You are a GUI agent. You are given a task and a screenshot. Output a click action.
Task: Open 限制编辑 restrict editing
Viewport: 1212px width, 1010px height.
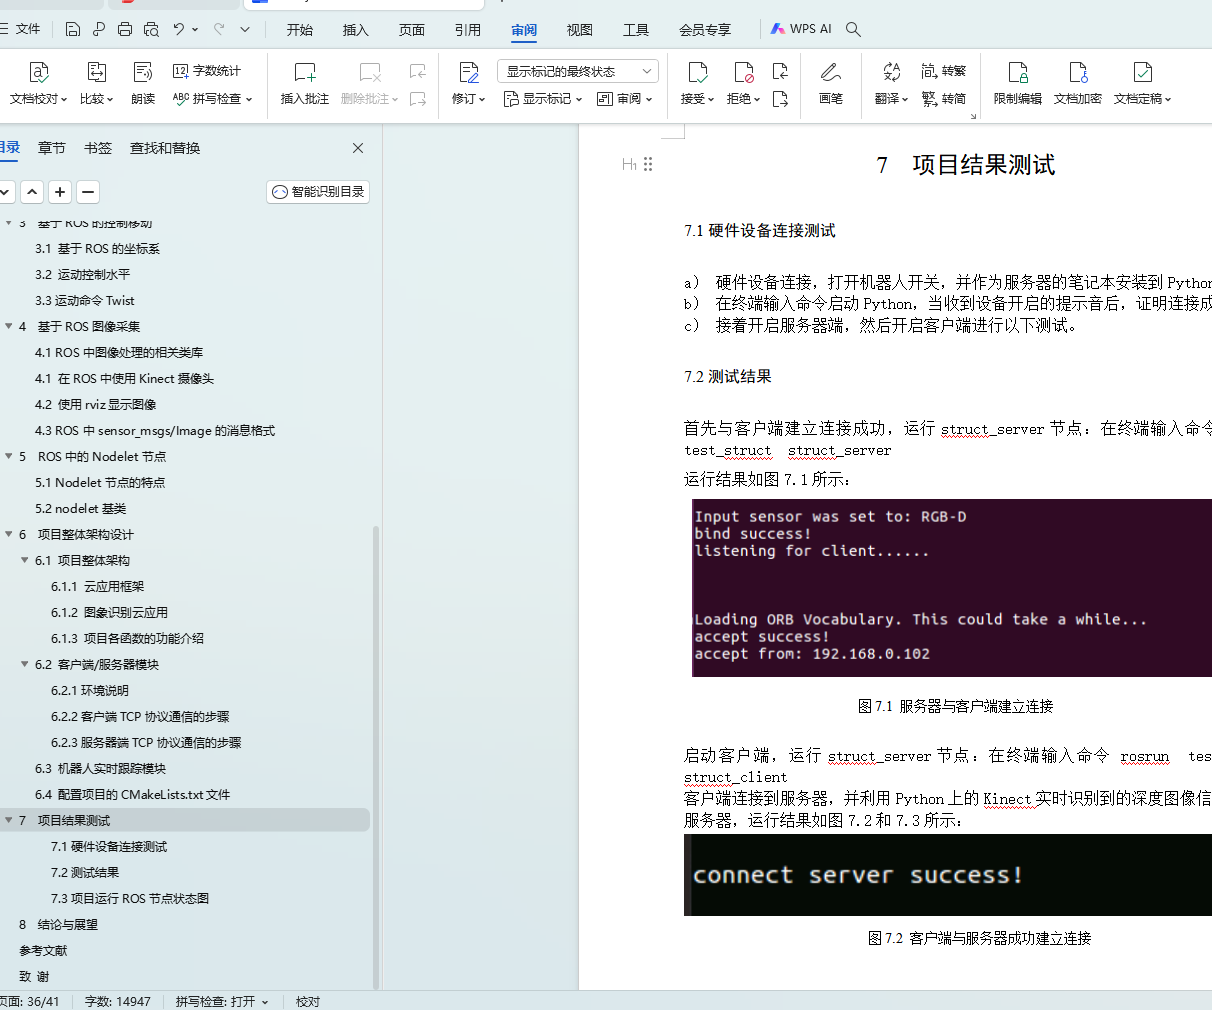click(1018, 83)
